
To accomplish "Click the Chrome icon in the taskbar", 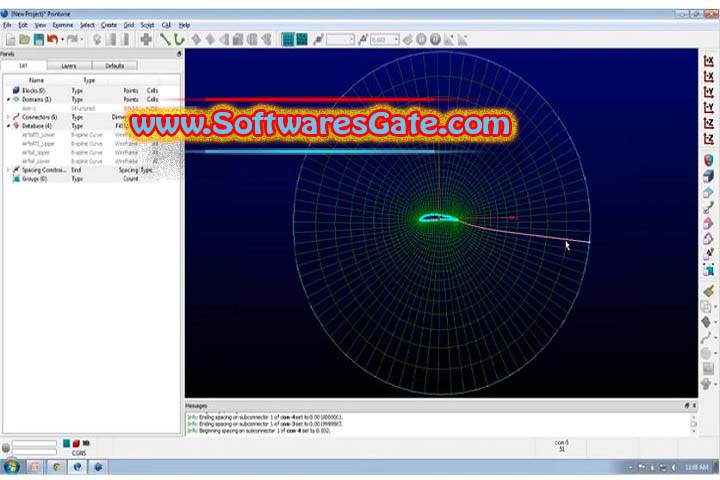I will point(57,467).
